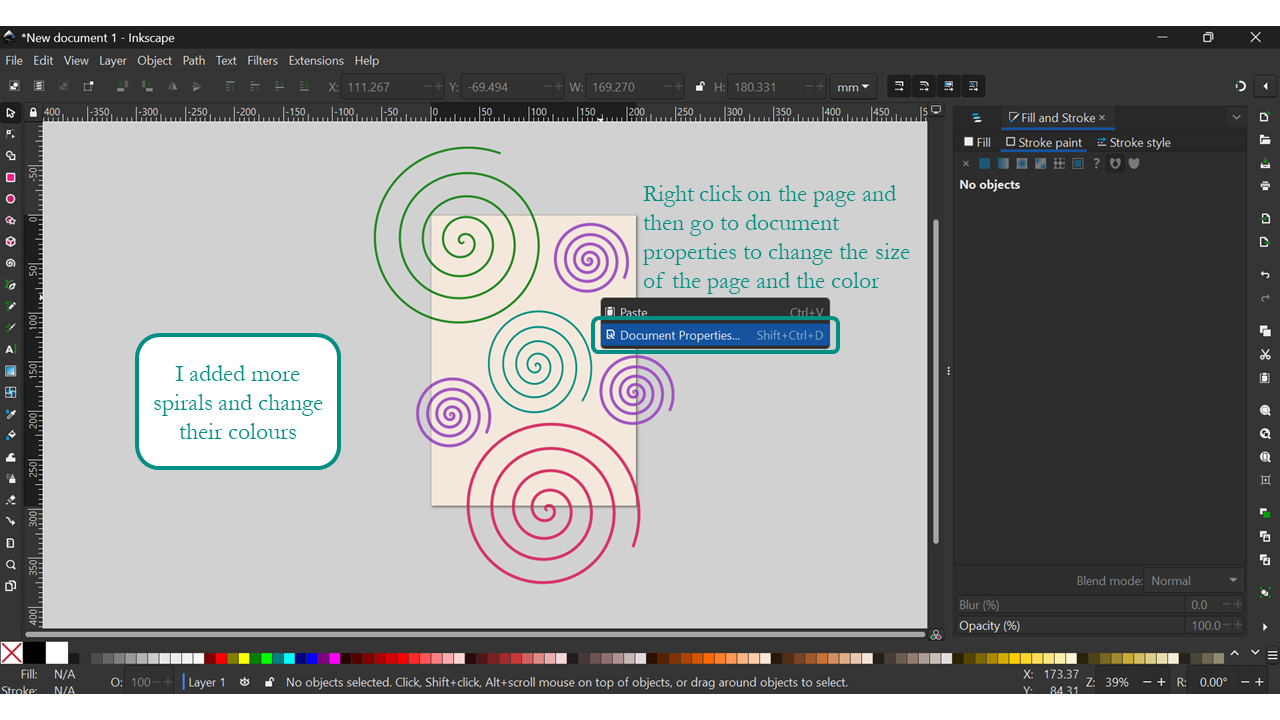Select the Selector arrow tool
The height and width of the screenshot is (720, 1280).
(10, 113)
